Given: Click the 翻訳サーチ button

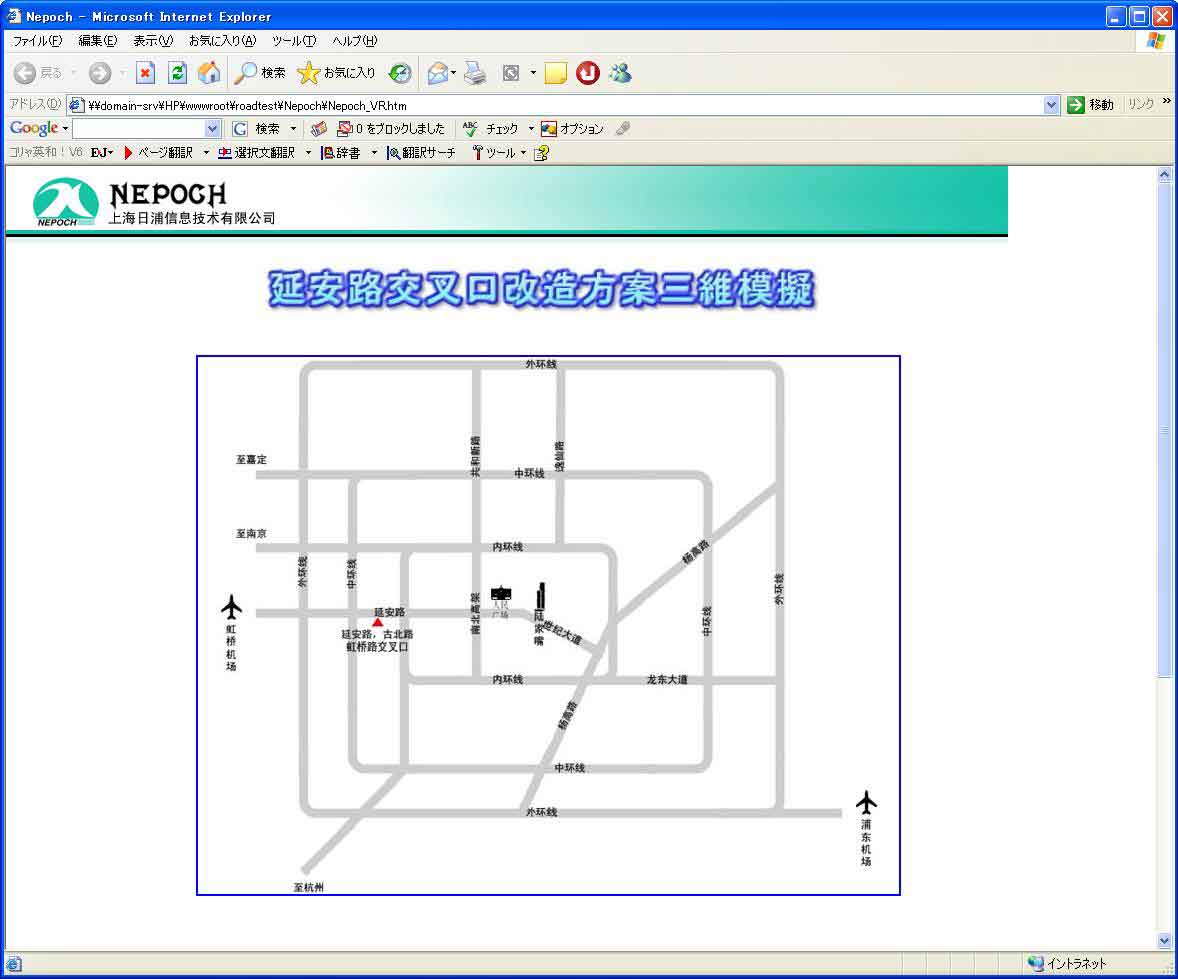Looking at the screenshot, I should click(x=421, y=153).
